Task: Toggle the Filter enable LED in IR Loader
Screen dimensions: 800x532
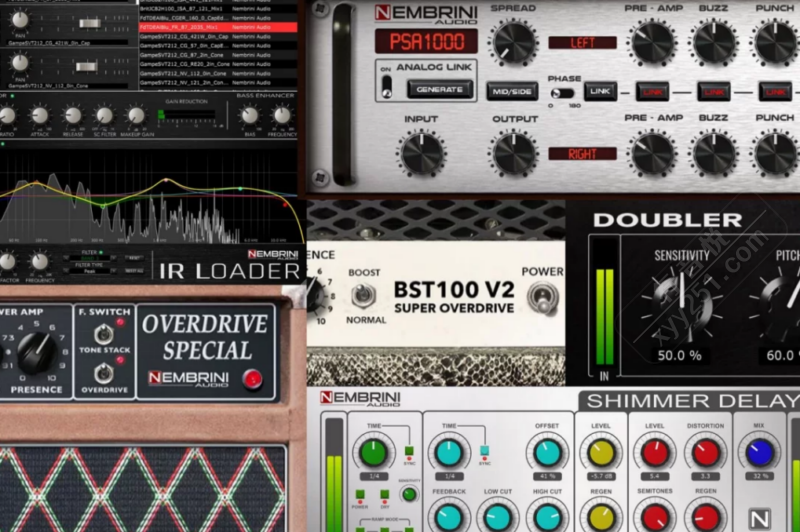Action: click(x=101, y=252)
